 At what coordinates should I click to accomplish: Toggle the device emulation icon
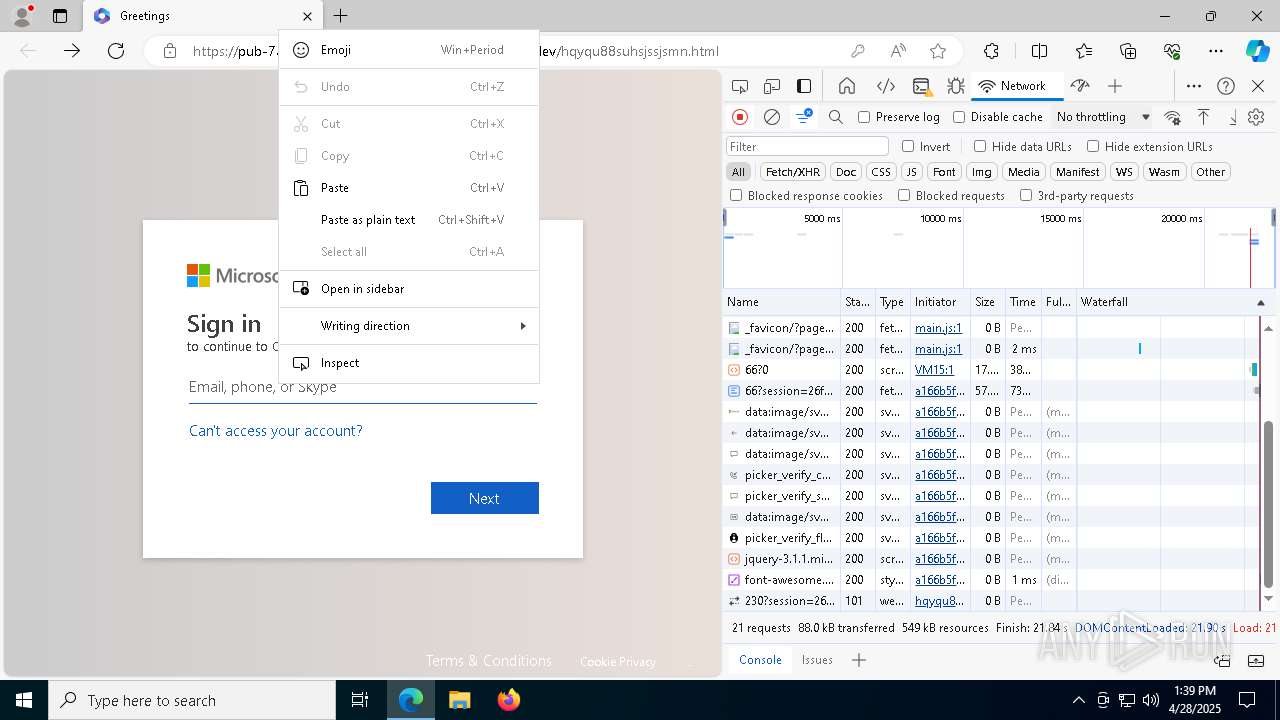pos(772,86)
